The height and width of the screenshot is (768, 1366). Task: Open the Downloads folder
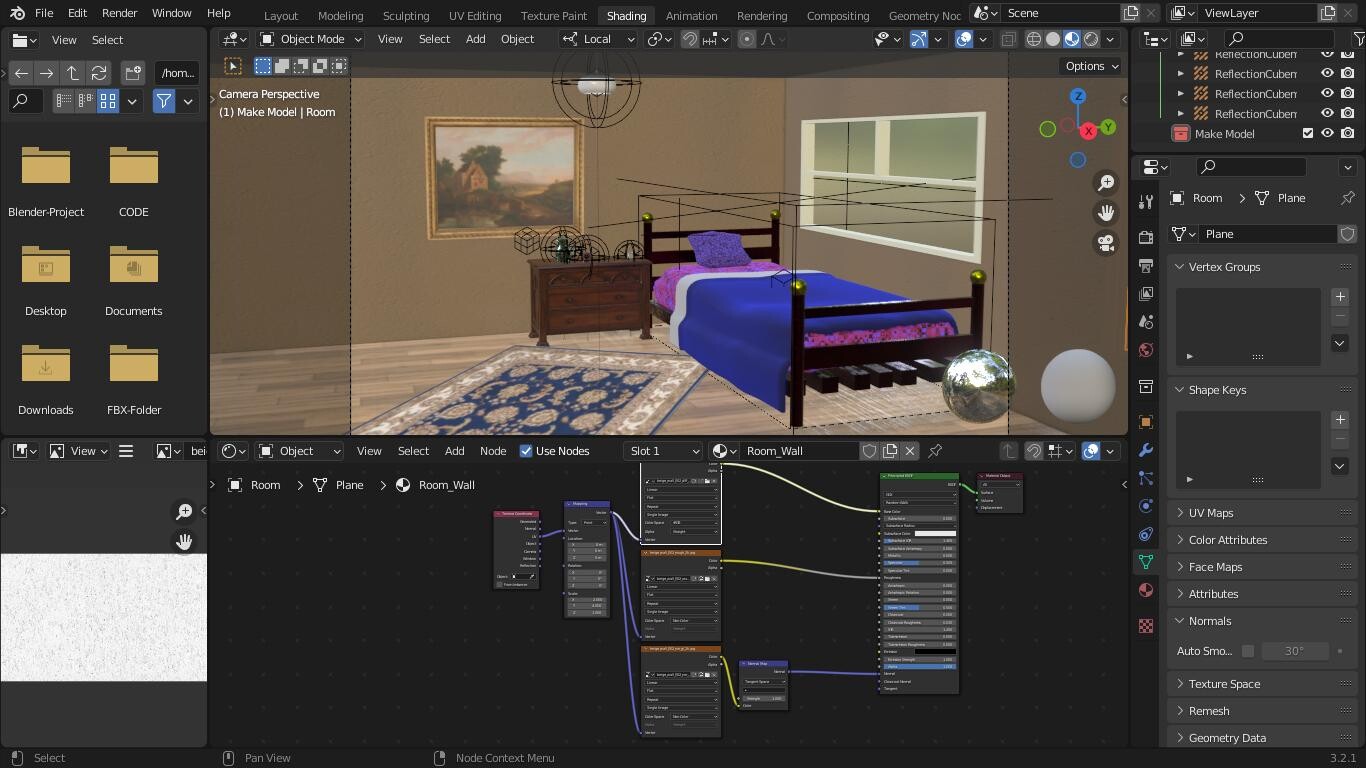[46, 379]
